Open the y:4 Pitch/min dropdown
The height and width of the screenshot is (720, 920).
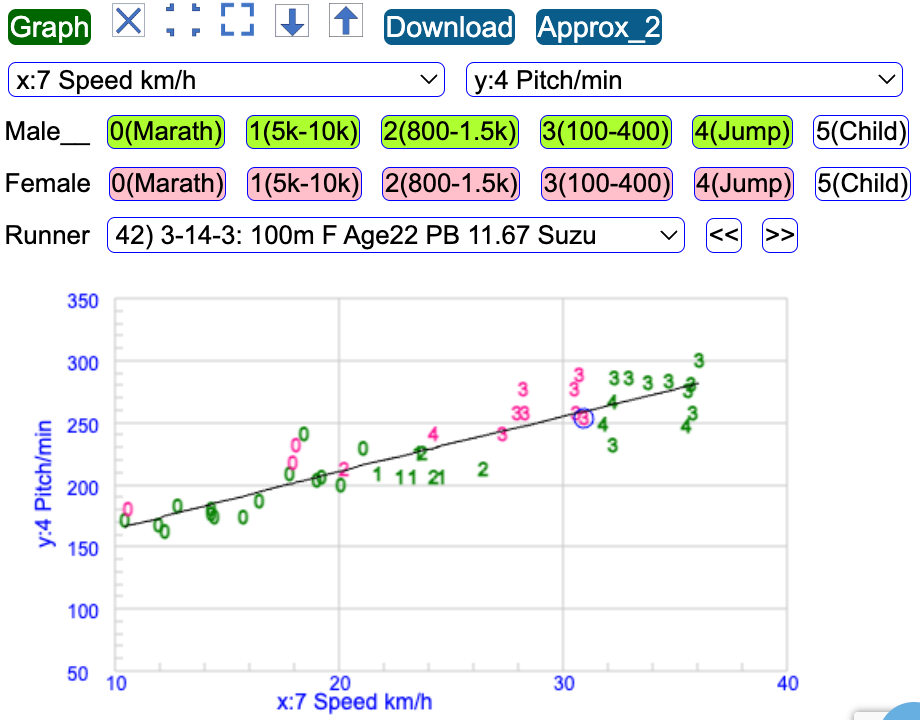click(x=684, y=80)
